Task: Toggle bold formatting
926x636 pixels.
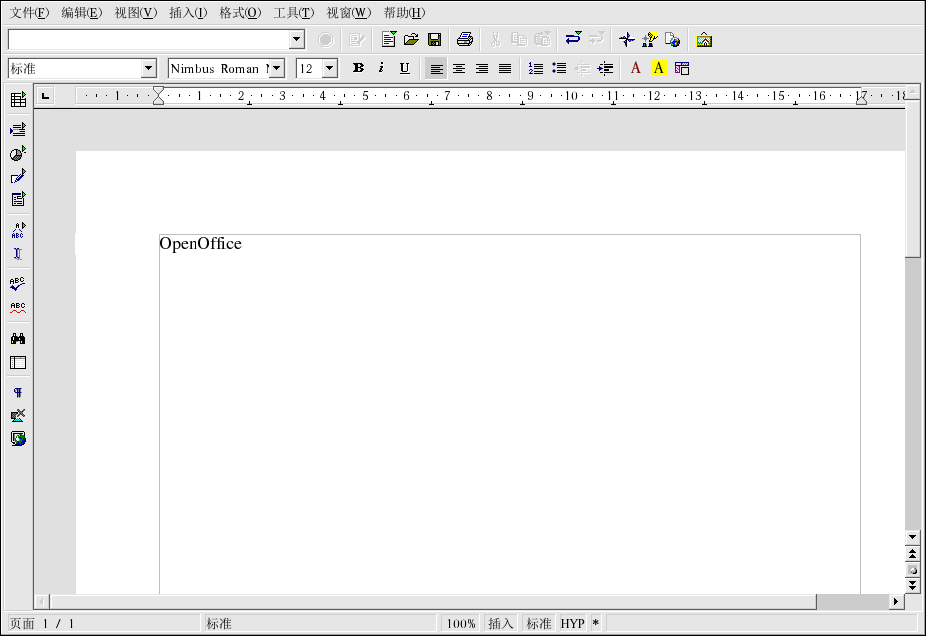Action: point(358,68)
